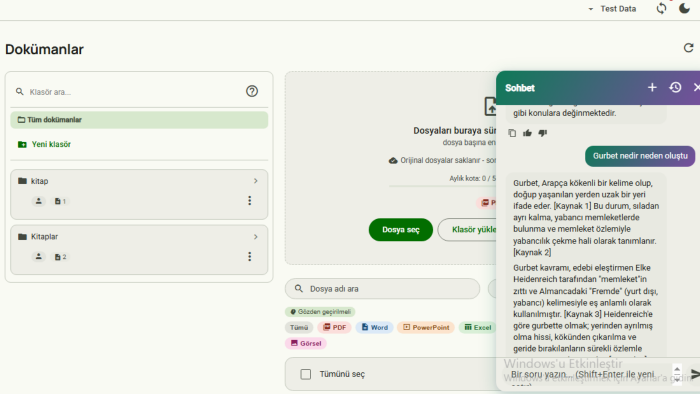The image size is (700, 394).
Task: Open the Kitaplar folder row
Action: click(x=139, y=249)
